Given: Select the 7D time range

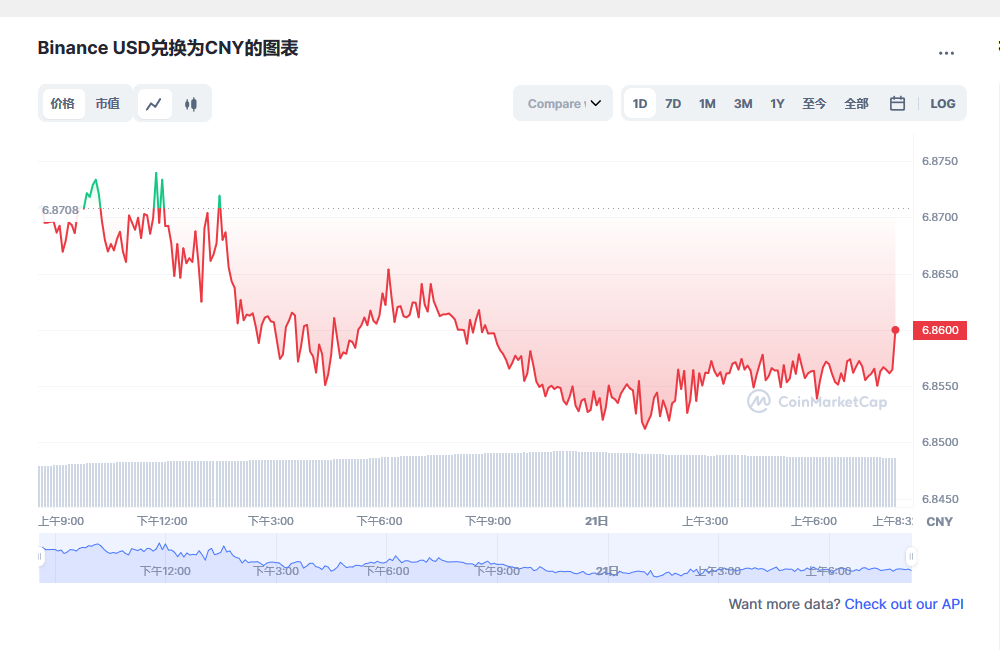Looking at the screenshot, I should (x=673, y=103).
